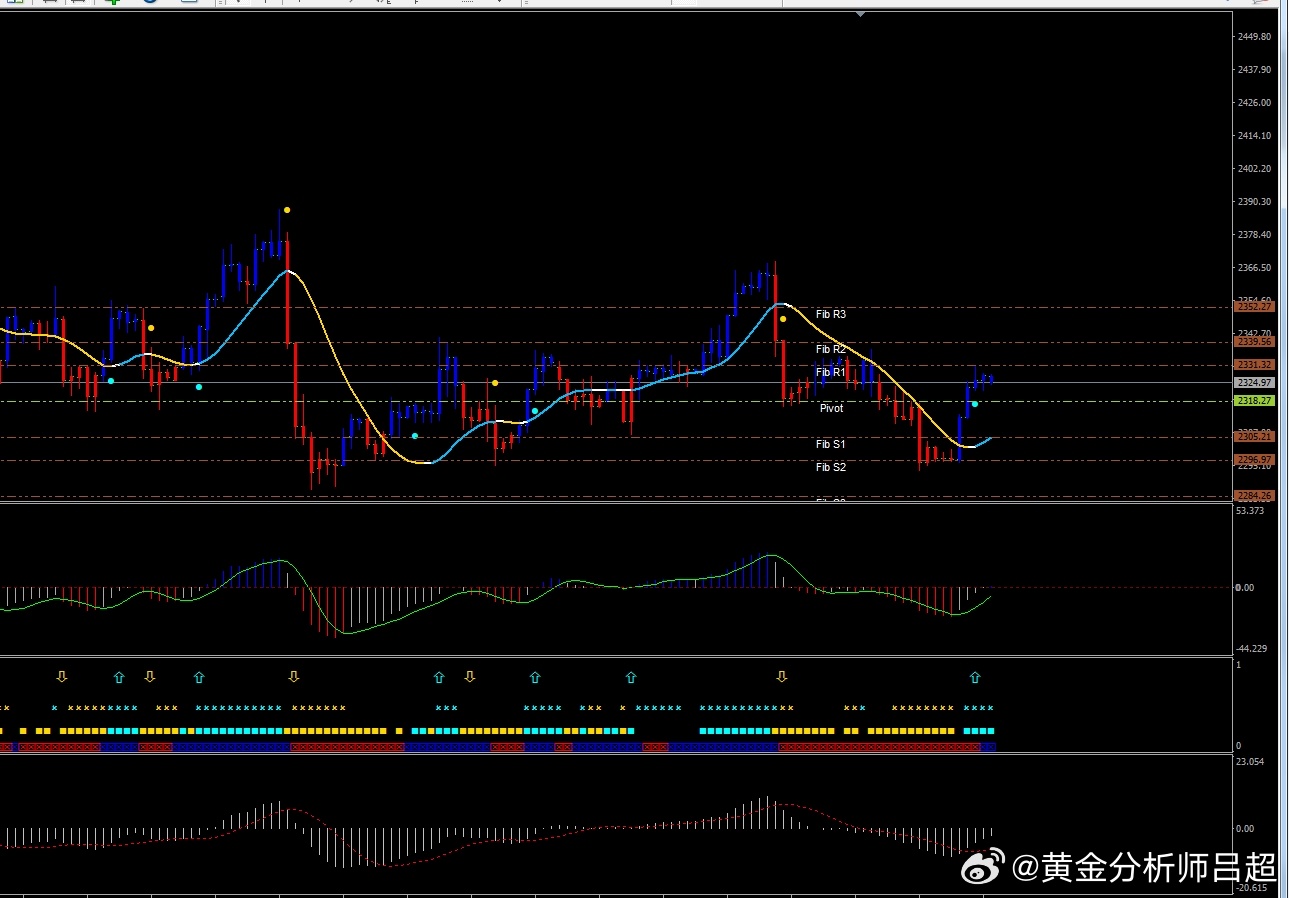
Task: Click the yellow dot above the highest candle peak
Action: (x=287, y=210)
